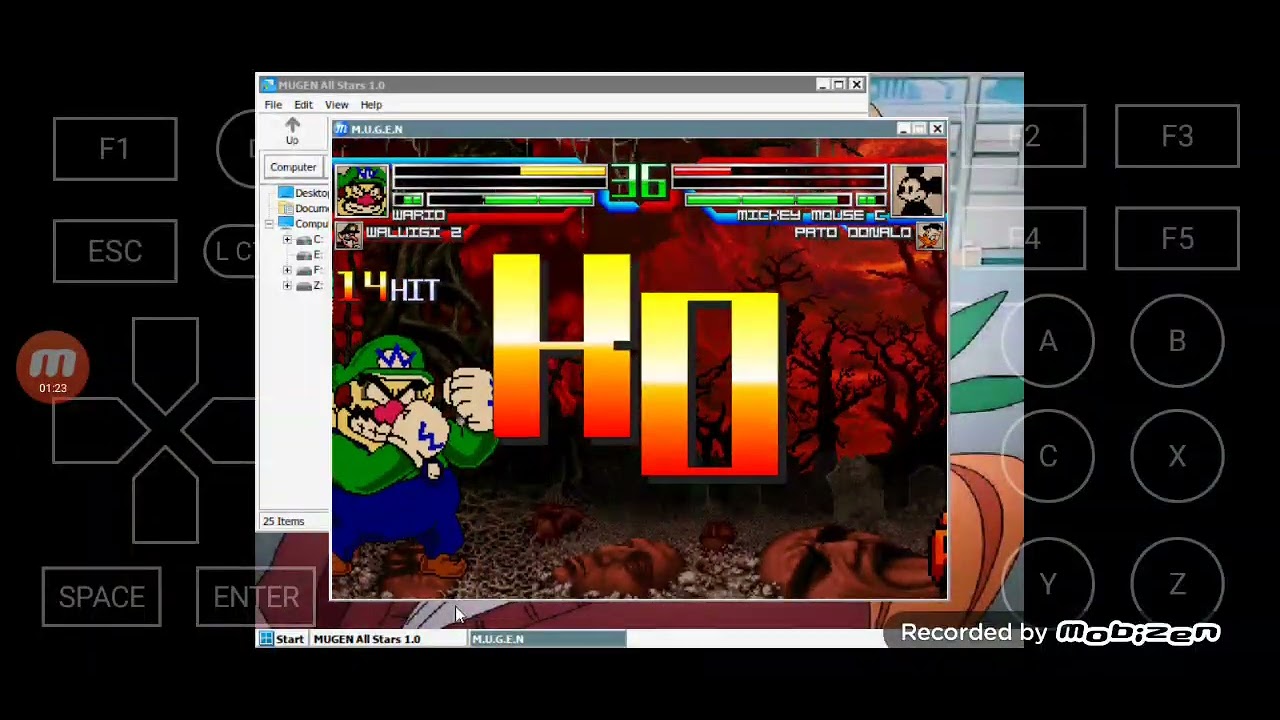1280x720 pixels.
Task: Collapse the Computer tree node
Action: tap(269, 224)
